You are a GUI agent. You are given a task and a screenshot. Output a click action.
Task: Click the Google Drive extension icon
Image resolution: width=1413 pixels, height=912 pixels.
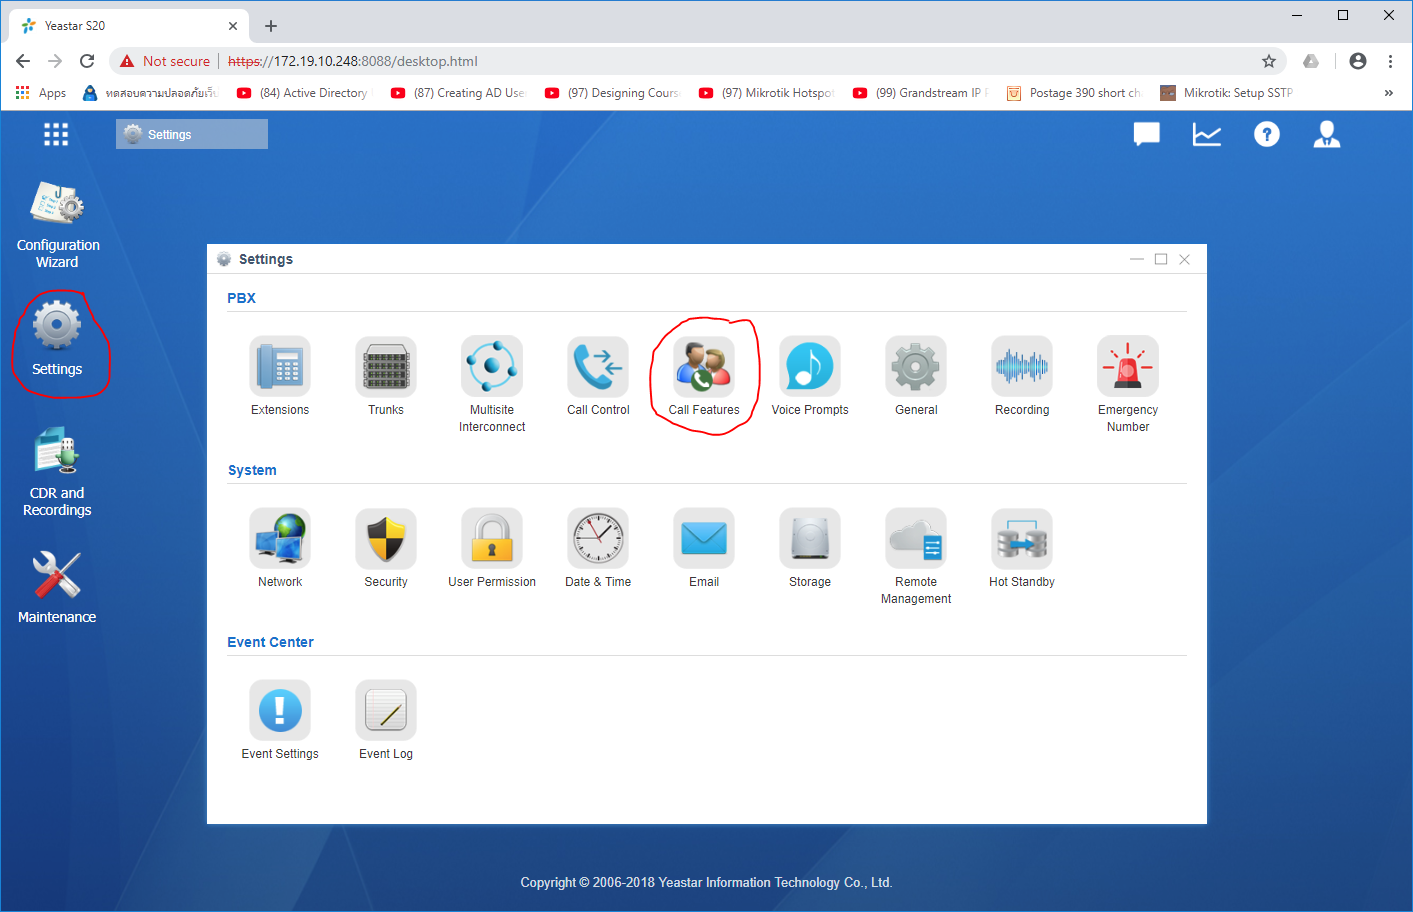pos(1311,61)
